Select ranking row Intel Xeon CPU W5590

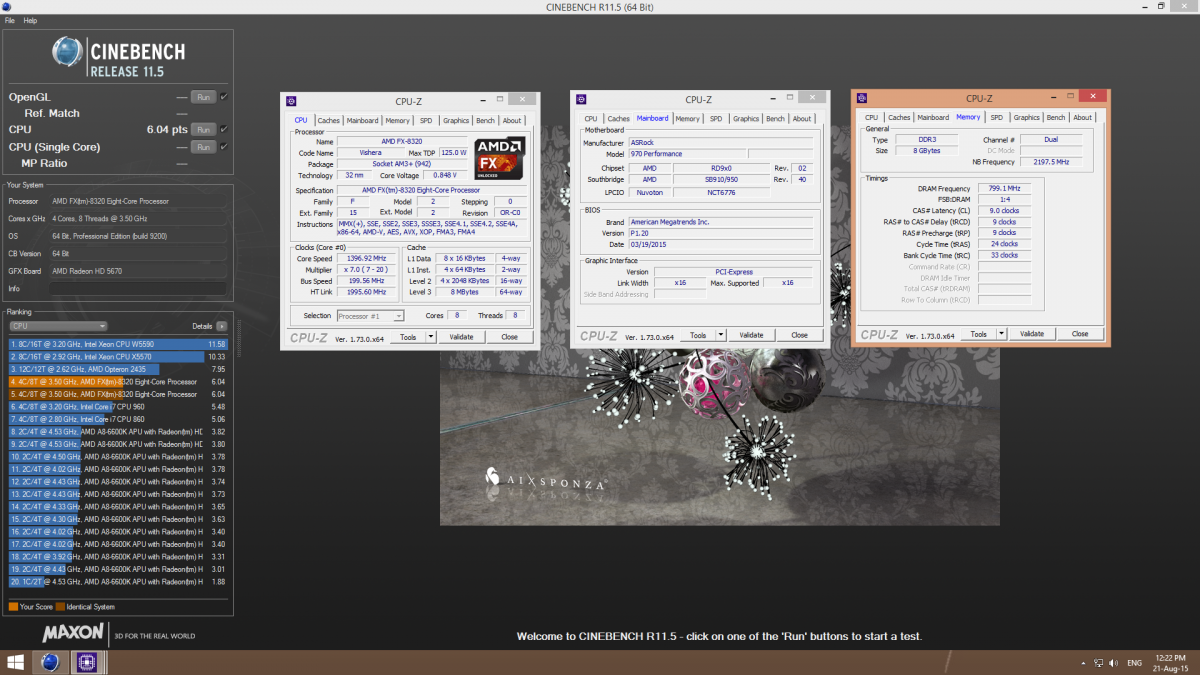click(119, 344)
